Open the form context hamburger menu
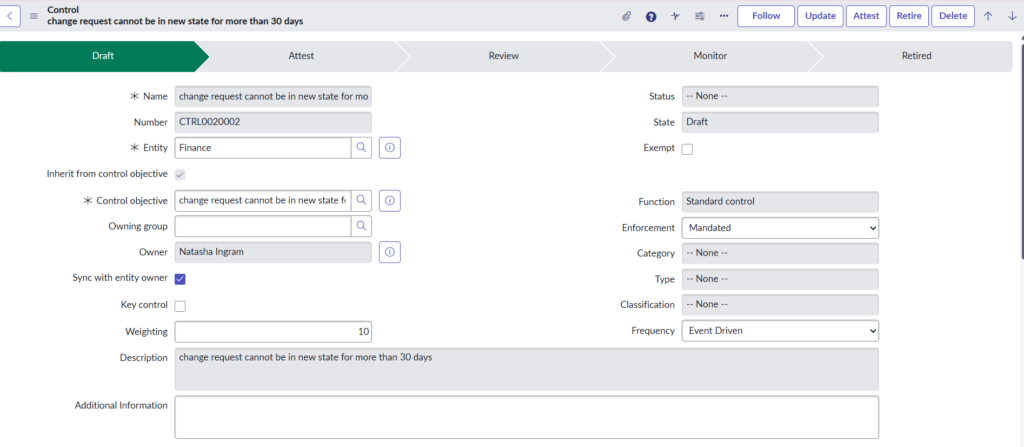The width and height of the screenshot is (1024, 447). 34,16
